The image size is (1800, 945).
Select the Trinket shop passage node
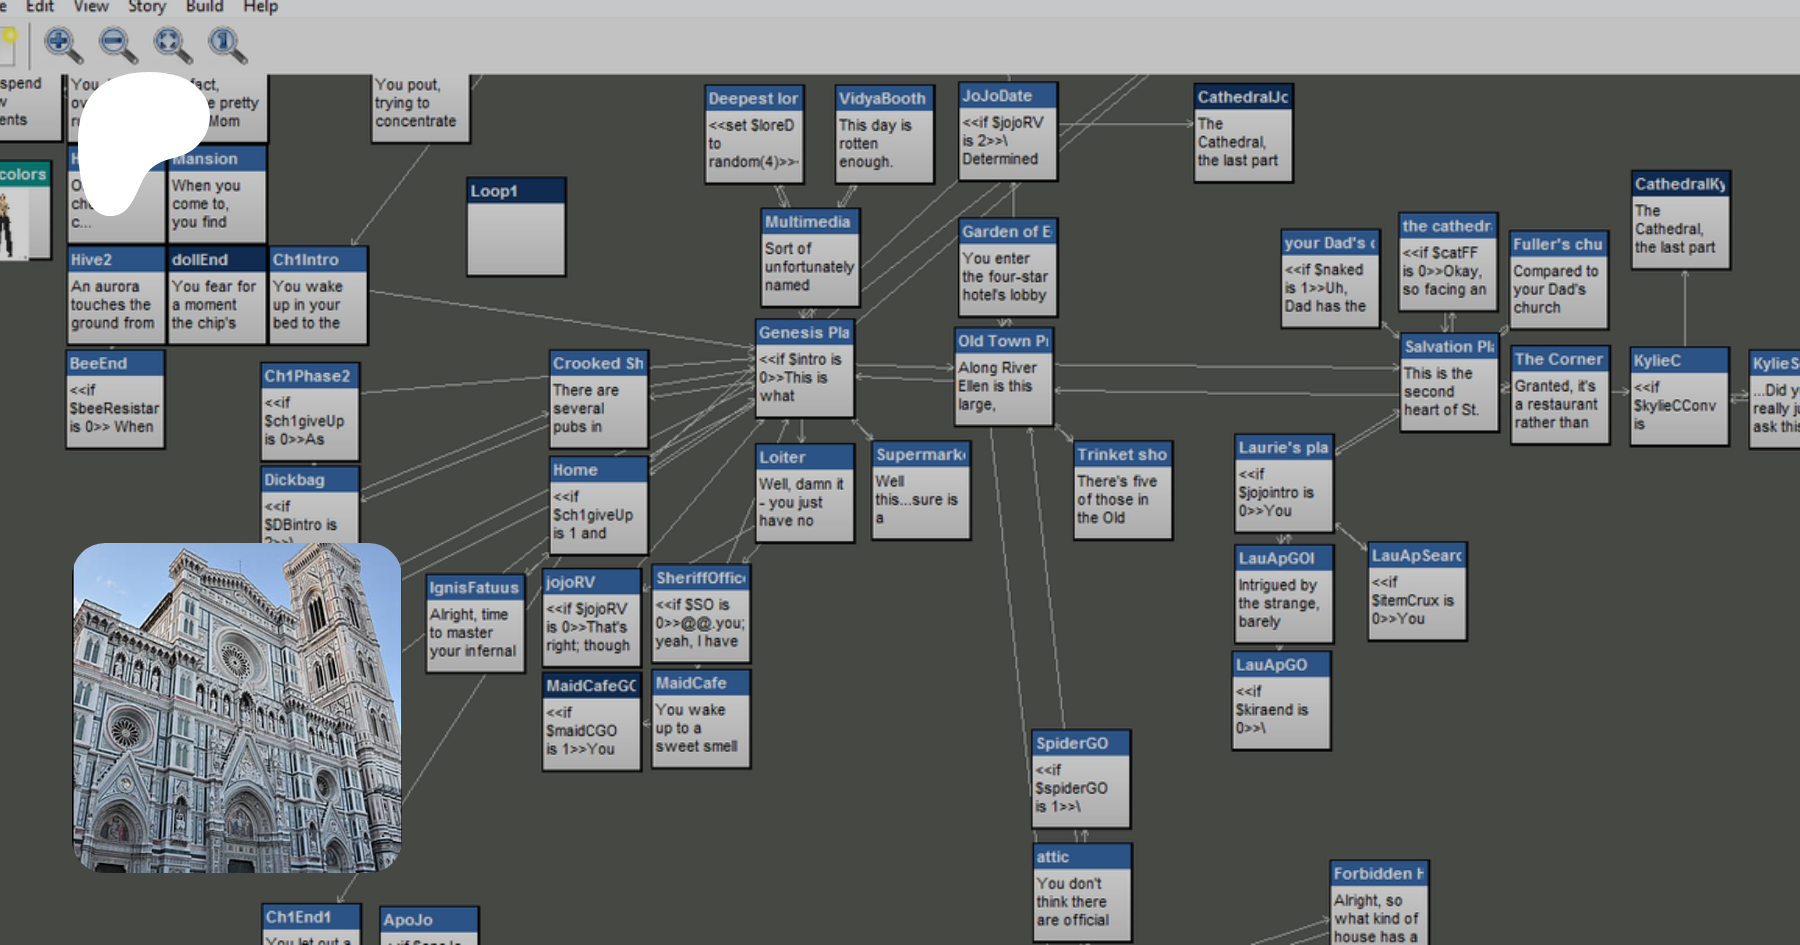(1122, 490)
